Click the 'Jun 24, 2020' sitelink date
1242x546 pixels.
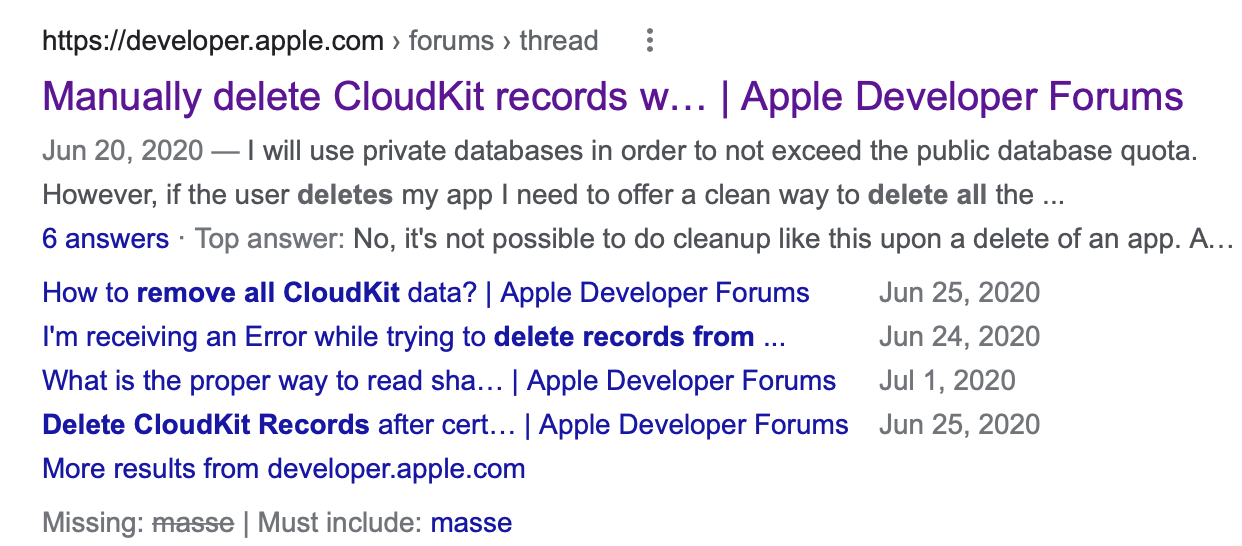click(959, 337)
